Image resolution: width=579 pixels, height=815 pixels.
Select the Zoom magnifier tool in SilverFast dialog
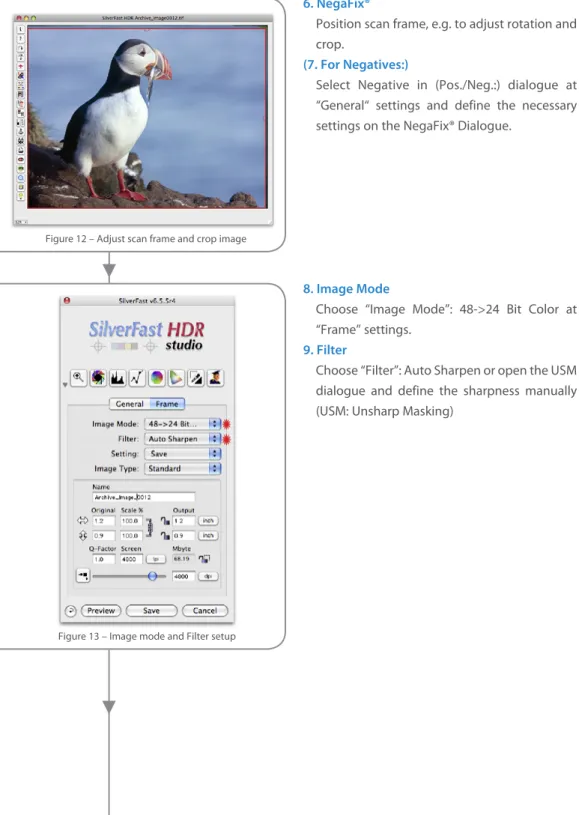(78, 378)
